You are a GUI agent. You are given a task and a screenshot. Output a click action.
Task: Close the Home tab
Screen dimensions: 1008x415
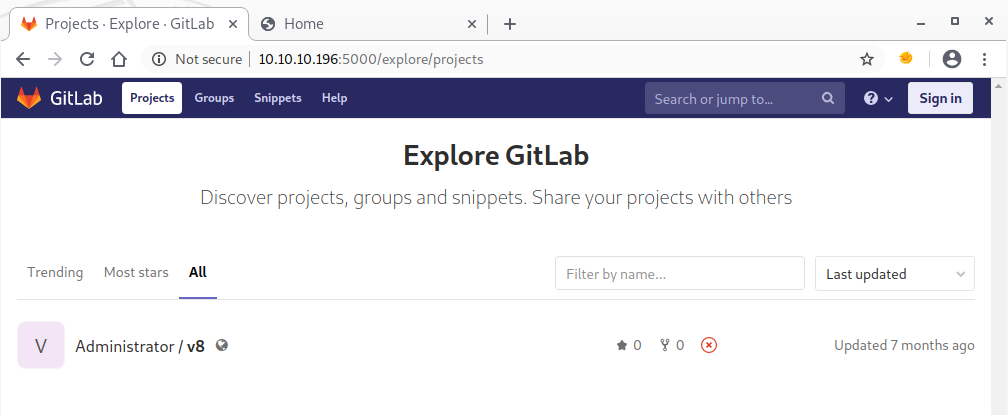[471, 24]
